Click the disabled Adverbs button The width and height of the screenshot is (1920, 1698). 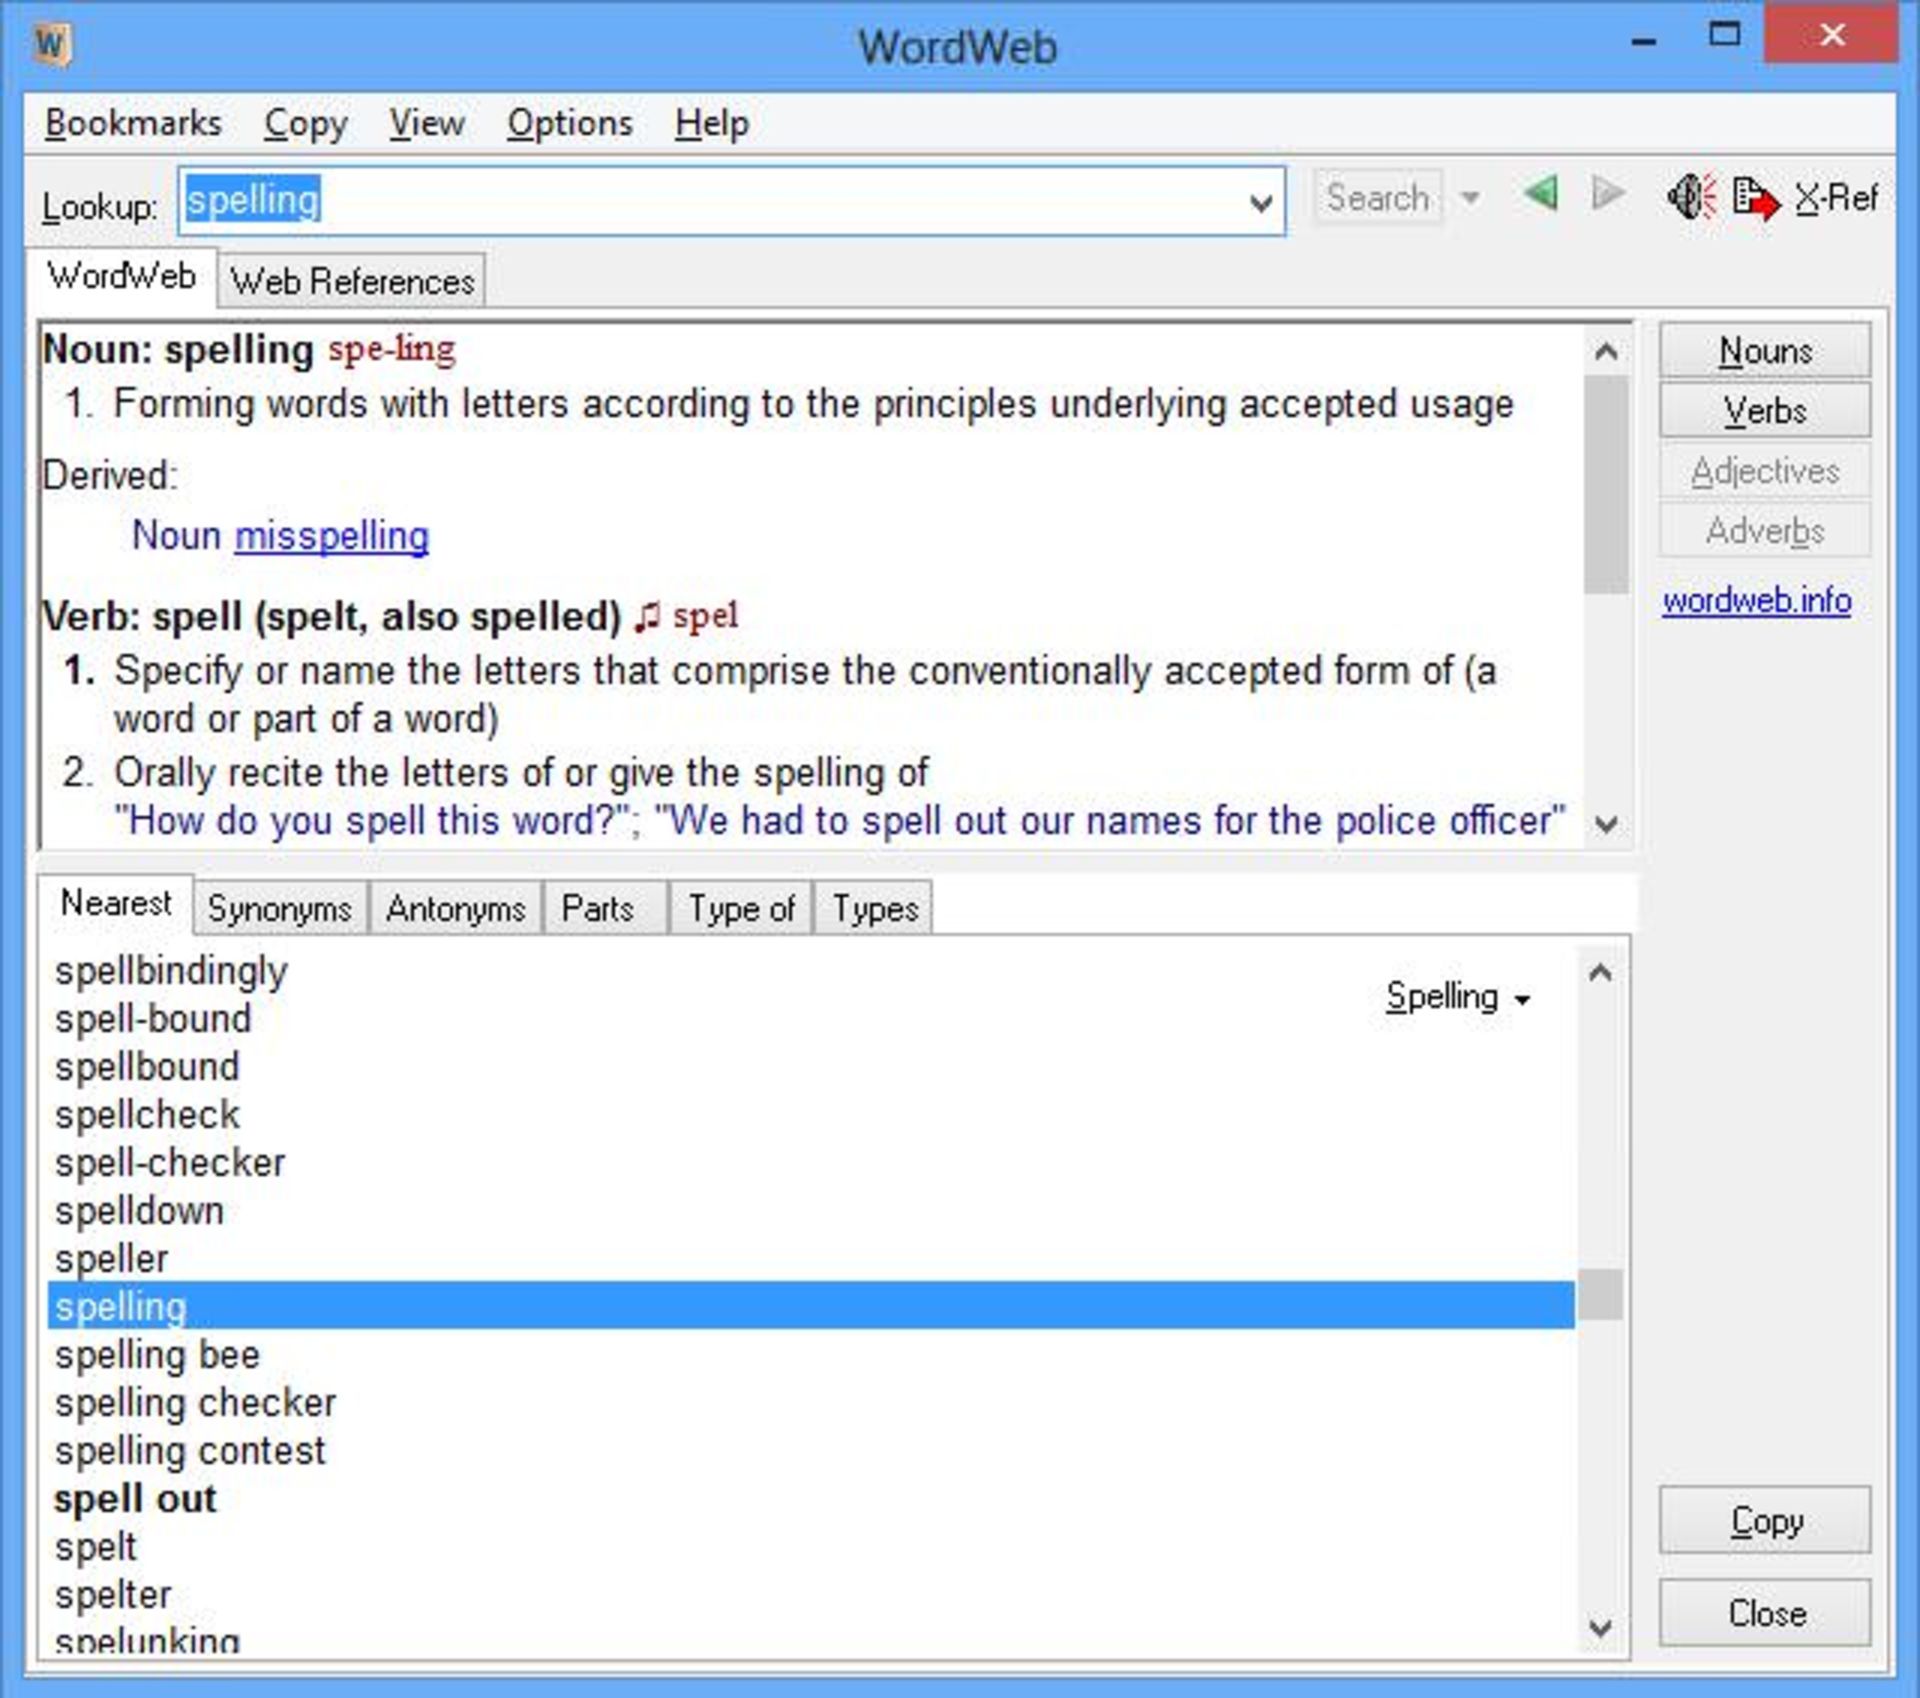pos(1765,531)
